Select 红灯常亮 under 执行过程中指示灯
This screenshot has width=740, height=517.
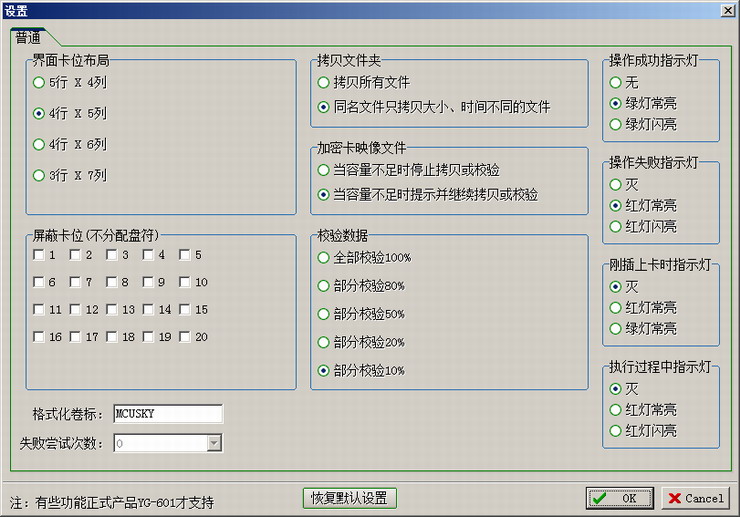(616, 410)
